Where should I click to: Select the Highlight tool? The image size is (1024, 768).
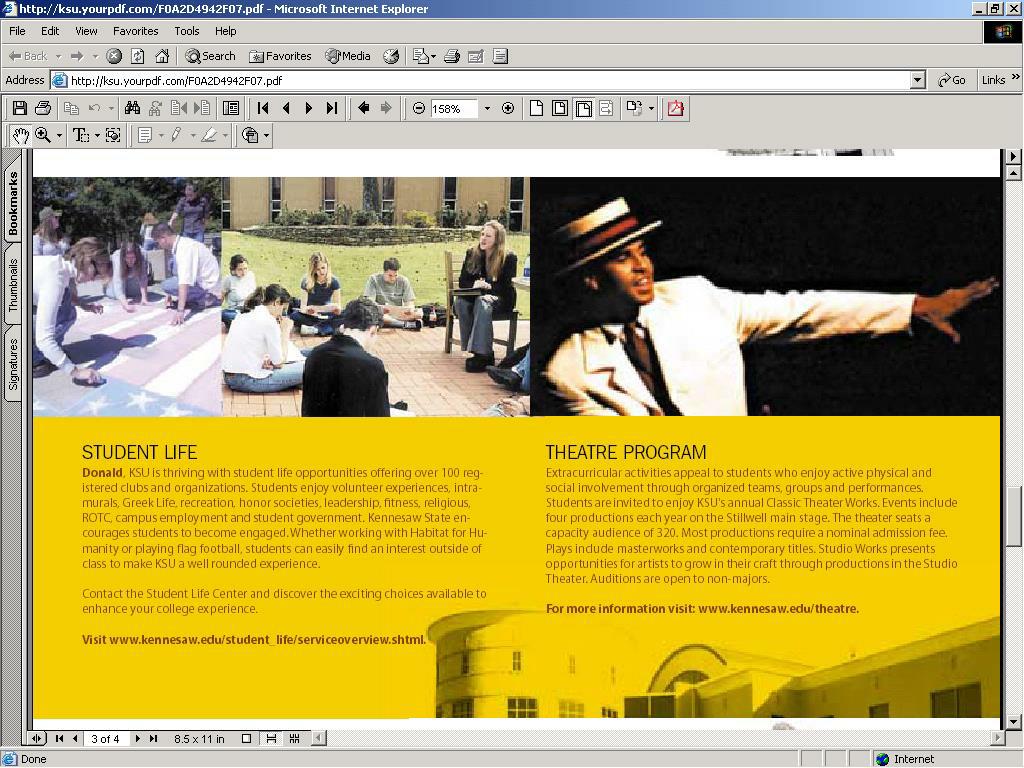(x=209, y=135)
